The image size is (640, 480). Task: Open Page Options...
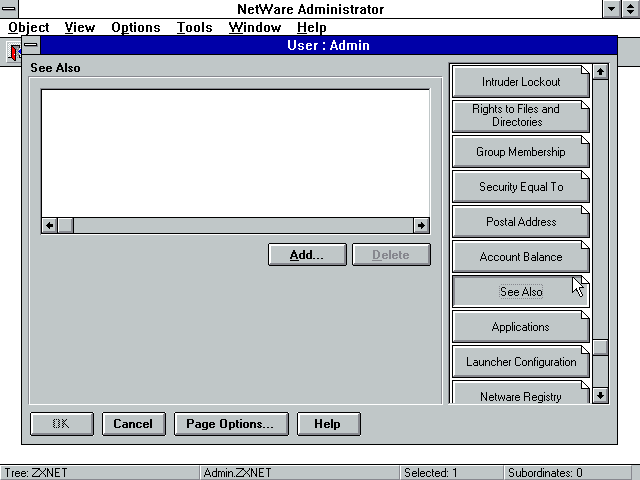point(231,424)
